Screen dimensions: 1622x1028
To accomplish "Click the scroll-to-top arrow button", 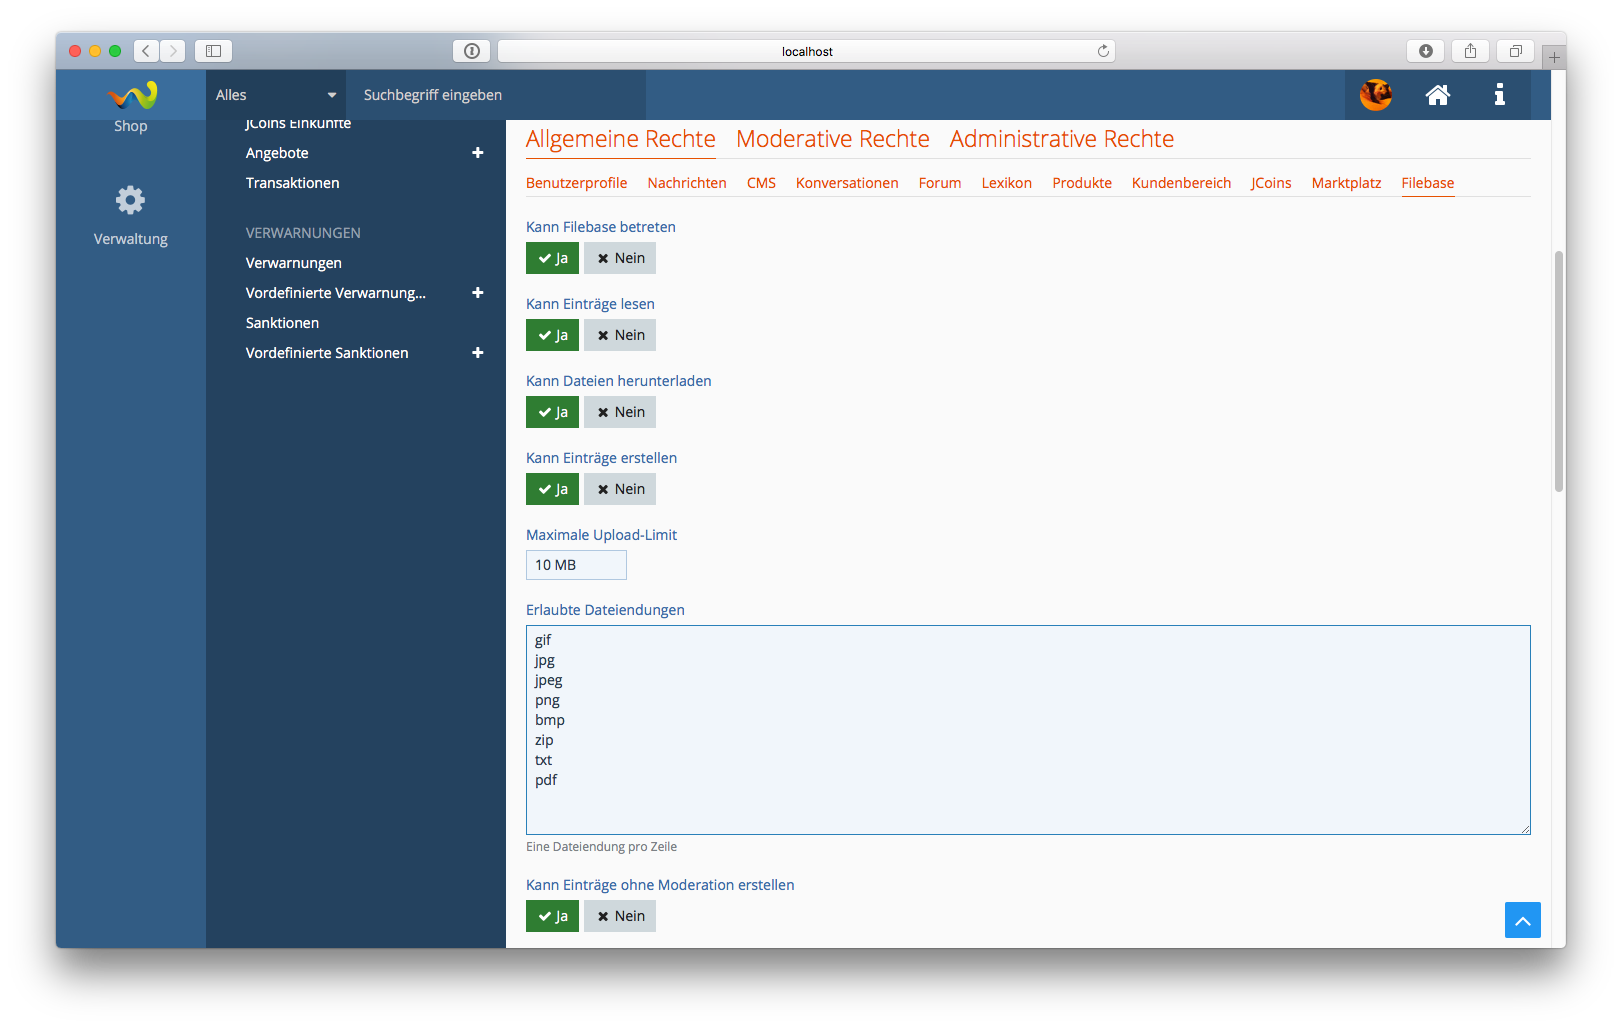I will [x=1522, y=920].
